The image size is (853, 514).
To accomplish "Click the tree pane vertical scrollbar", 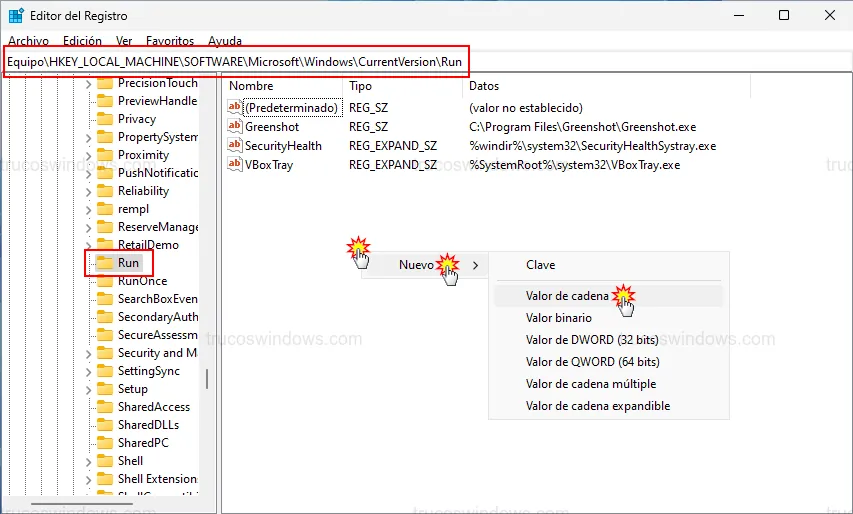I will 207,378.
